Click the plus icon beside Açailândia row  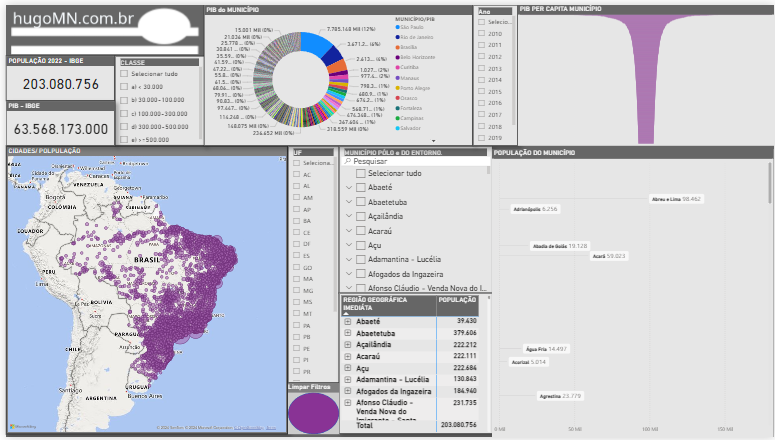coord(348,344)
